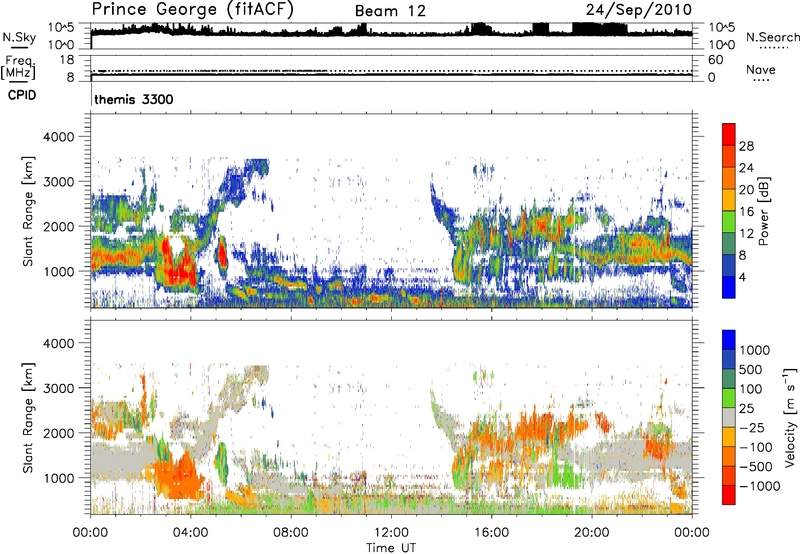Click the 'Time UT' axis title
The image size is (800, 554).
[391, 548]
